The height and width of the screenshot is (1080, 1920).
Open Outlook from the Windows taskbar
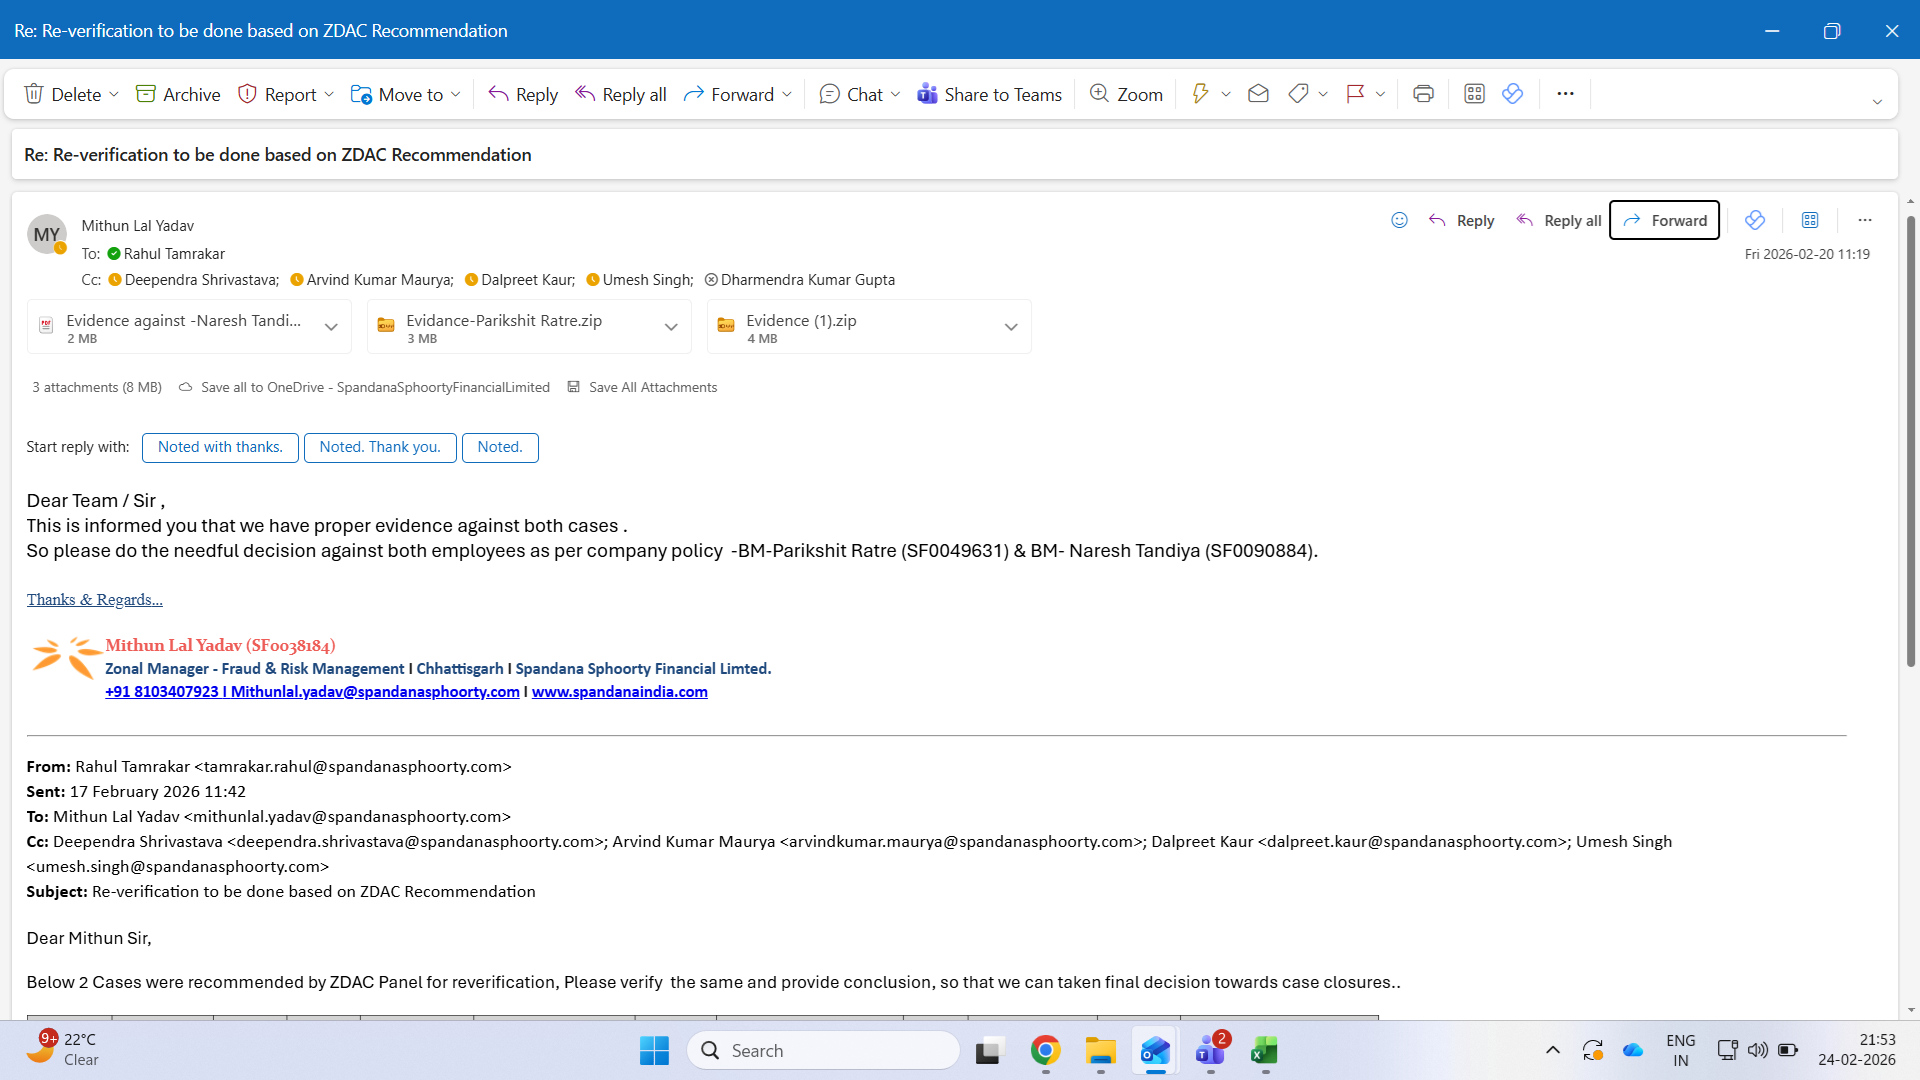pyautogui.click(x=1155, y=1051)
